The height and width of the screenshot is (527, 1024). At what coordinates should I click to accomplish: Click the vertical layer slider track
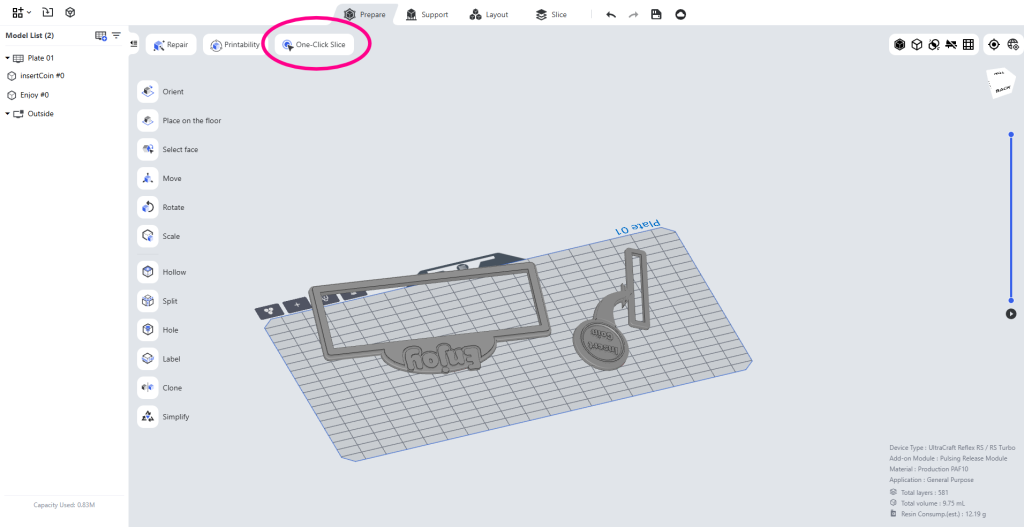click(x=1011, y=220)
